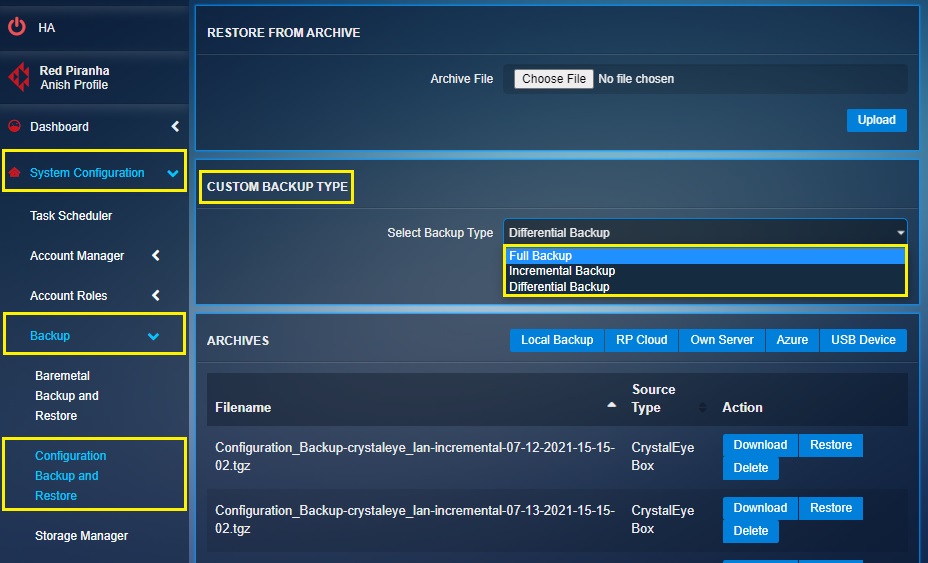Expand the Account Manager chevron
Viewport: 928px width, 563px height.
[156, 255]
